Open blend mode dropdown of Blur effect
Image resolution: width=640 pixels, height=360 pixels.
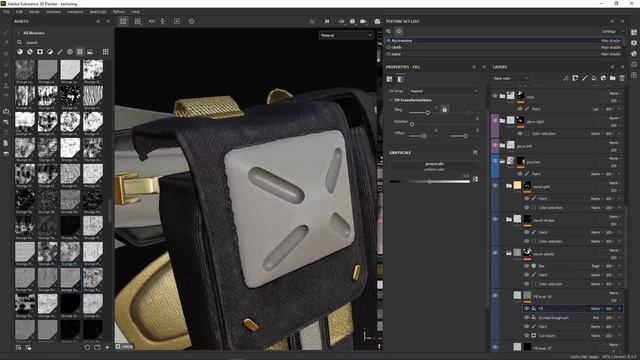coord(597,266)
